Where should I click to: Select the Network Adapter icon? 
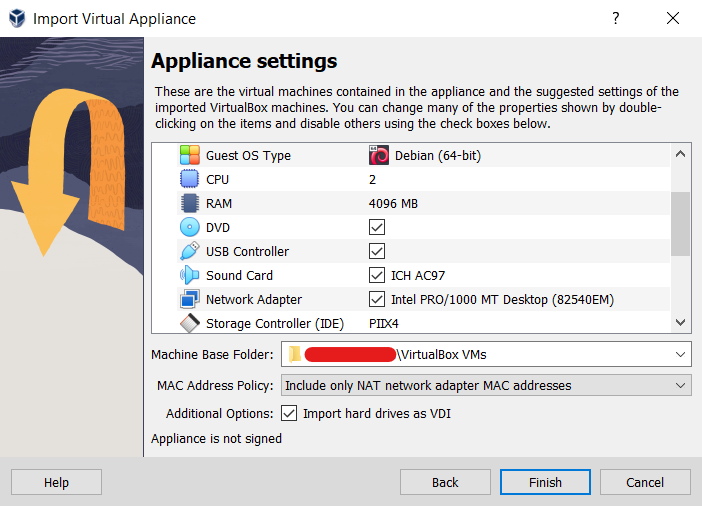(190, 300)
